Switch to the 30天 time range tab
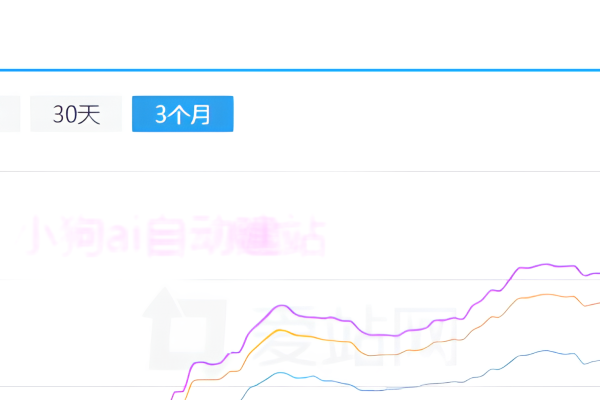This screenshot has width=600, height=400. coord(76,114)
